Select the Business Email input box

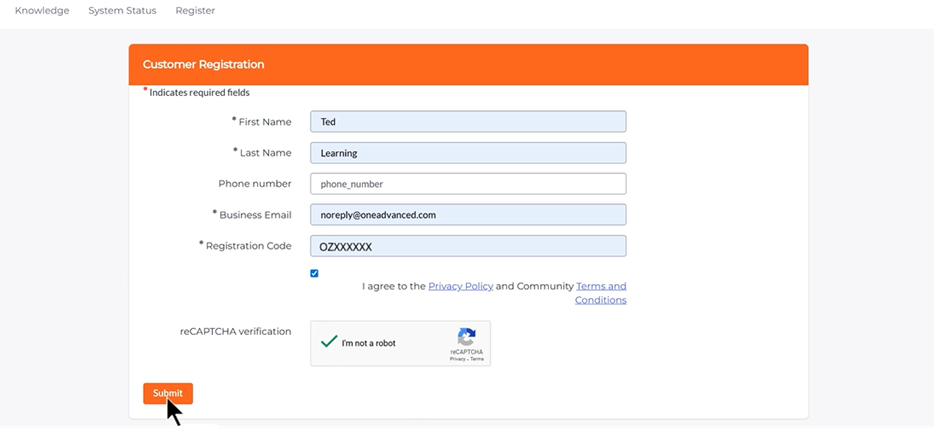[x=468, y=215]
